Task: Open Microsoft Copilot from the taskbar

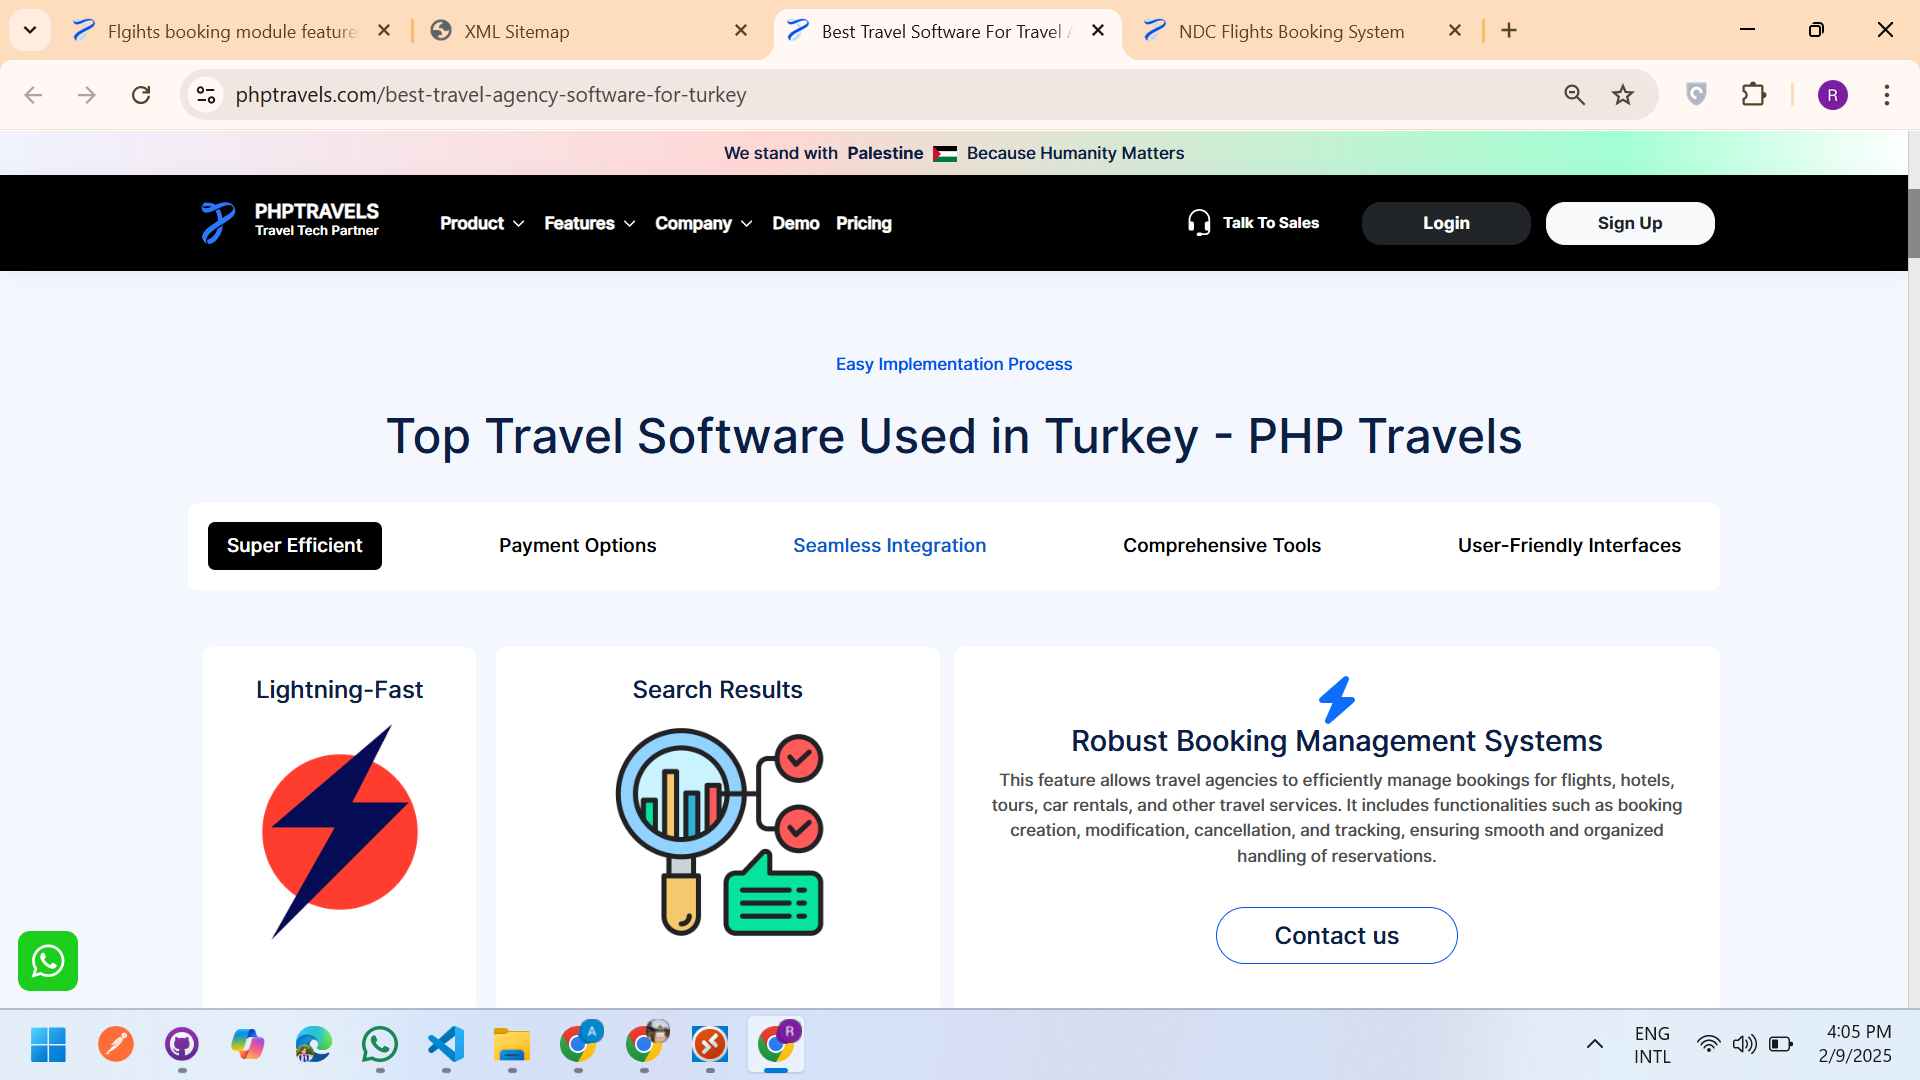Action: pyautogui.click(x=247, y=1045)
